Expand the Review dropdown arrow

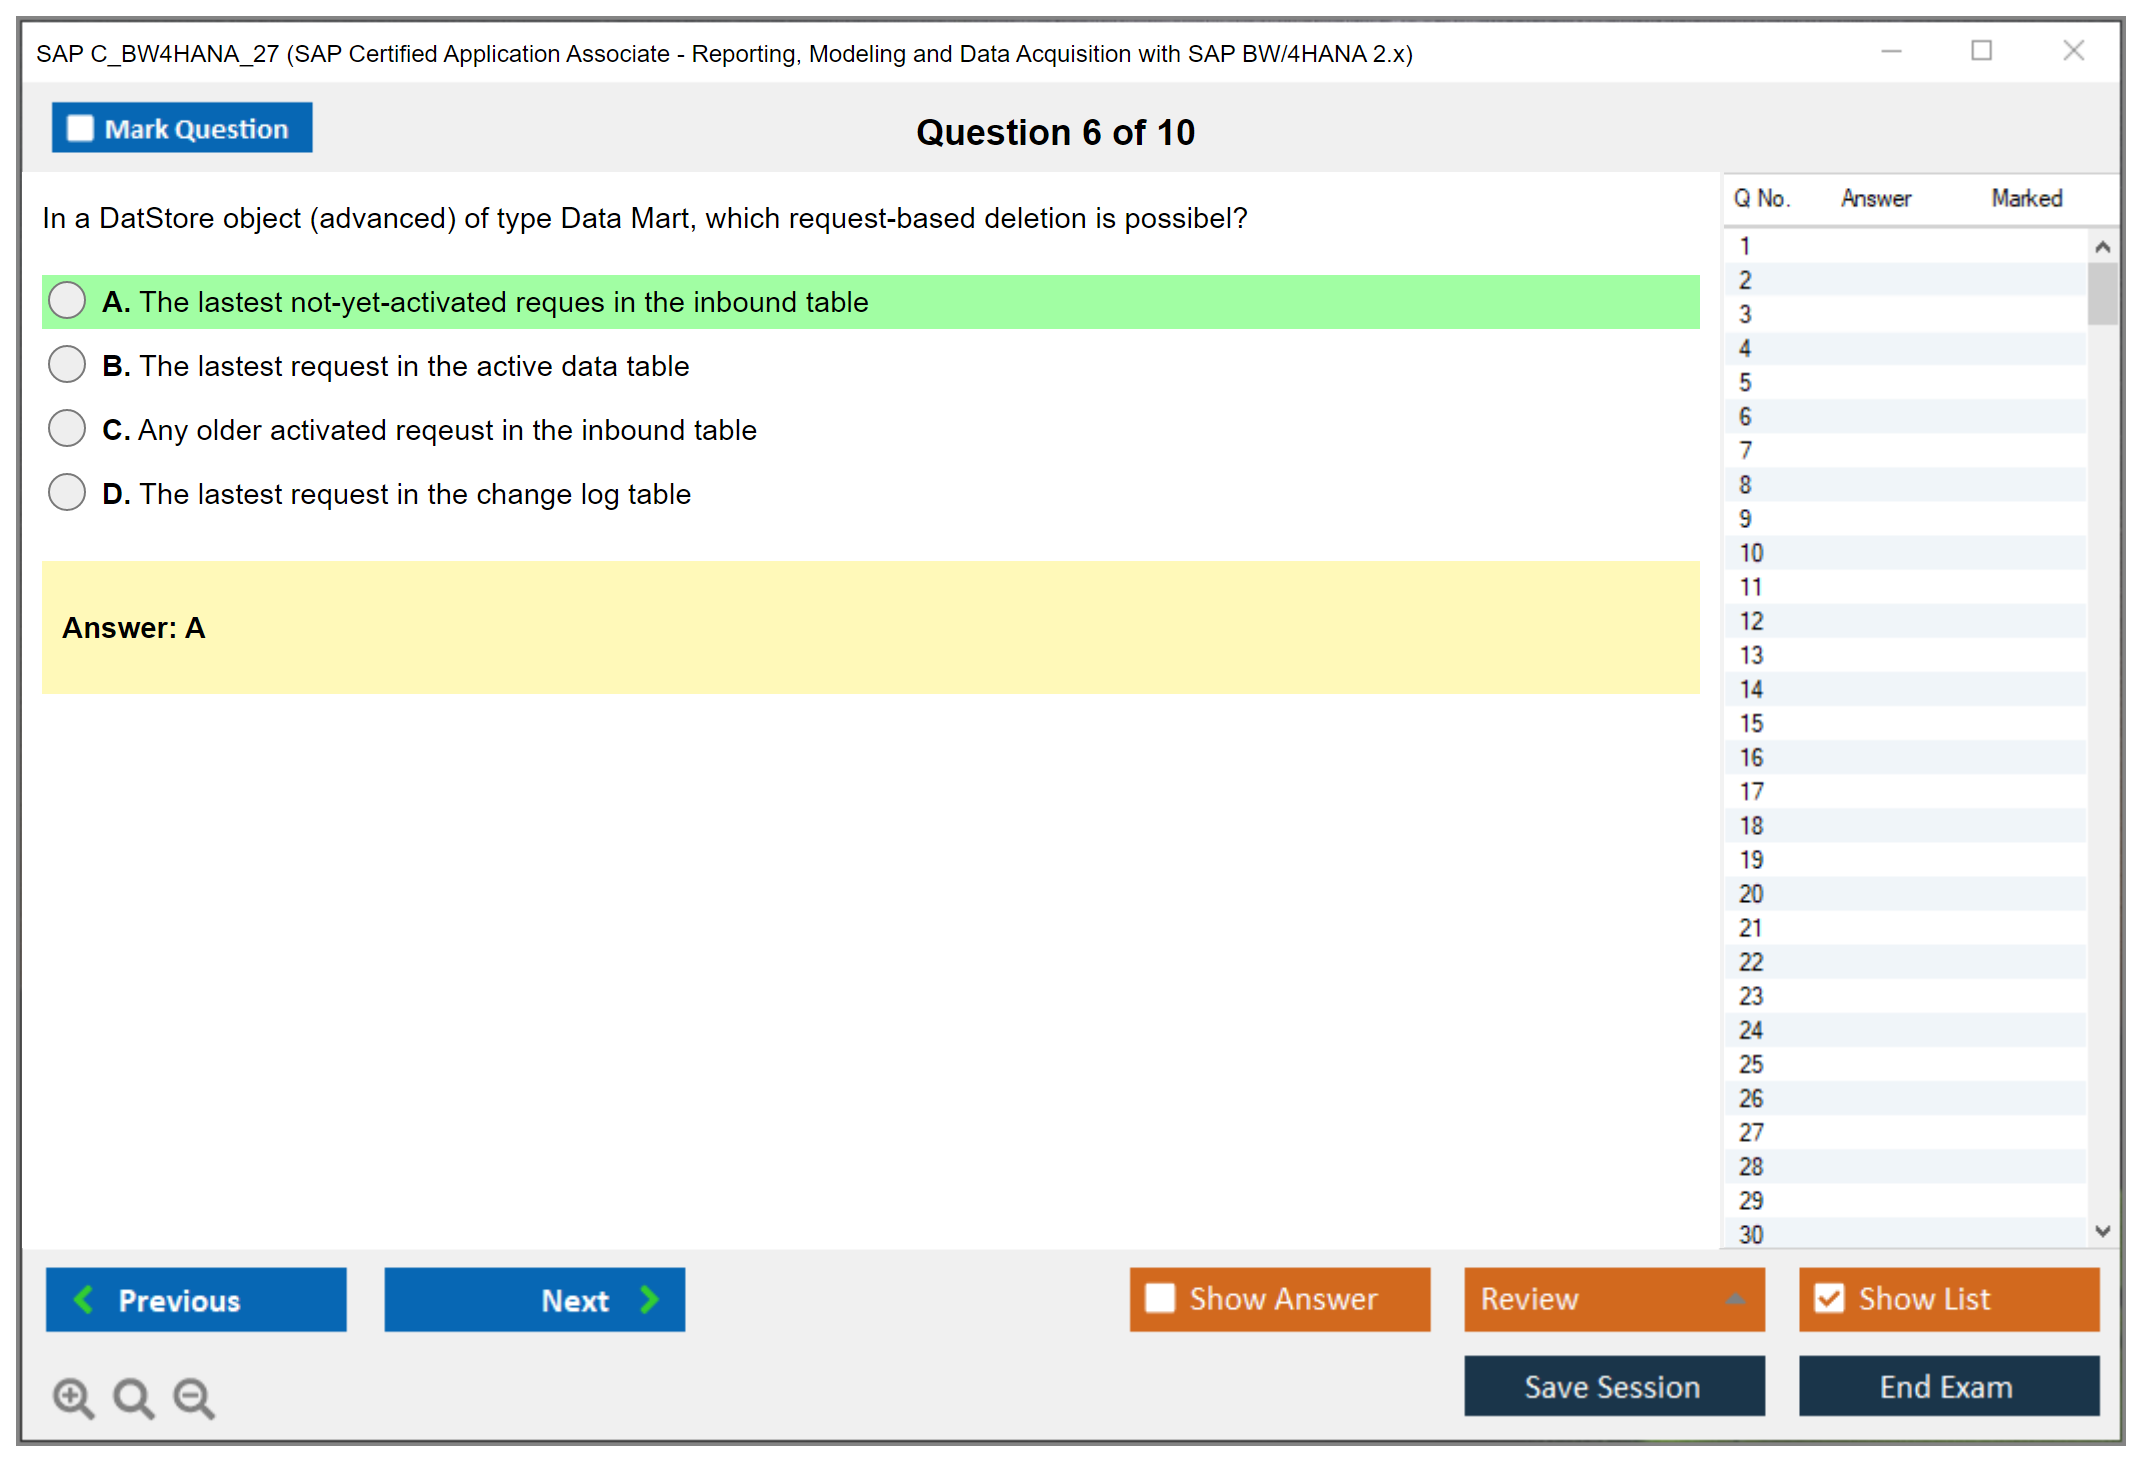coord(1736,1299)
